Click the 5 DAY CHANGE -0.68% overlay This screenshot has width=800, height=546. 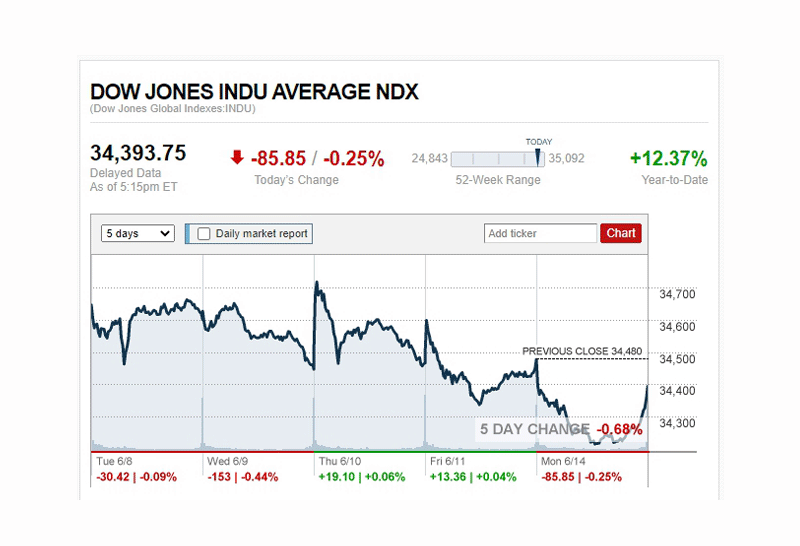[559, 430]
